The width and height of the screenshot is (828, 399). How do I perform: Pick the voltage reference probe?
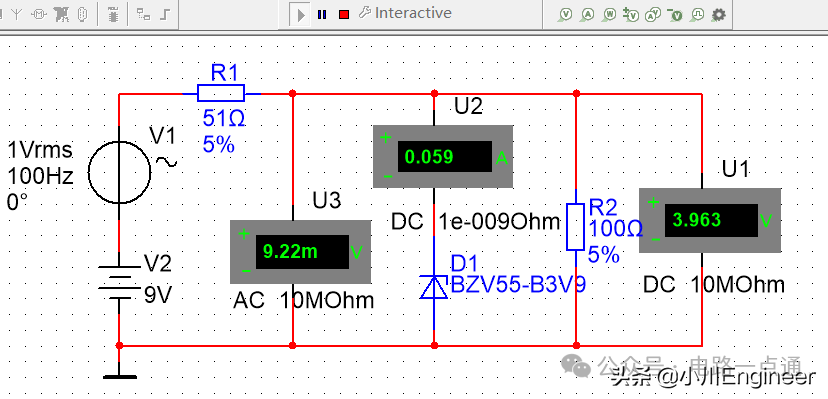675,15
